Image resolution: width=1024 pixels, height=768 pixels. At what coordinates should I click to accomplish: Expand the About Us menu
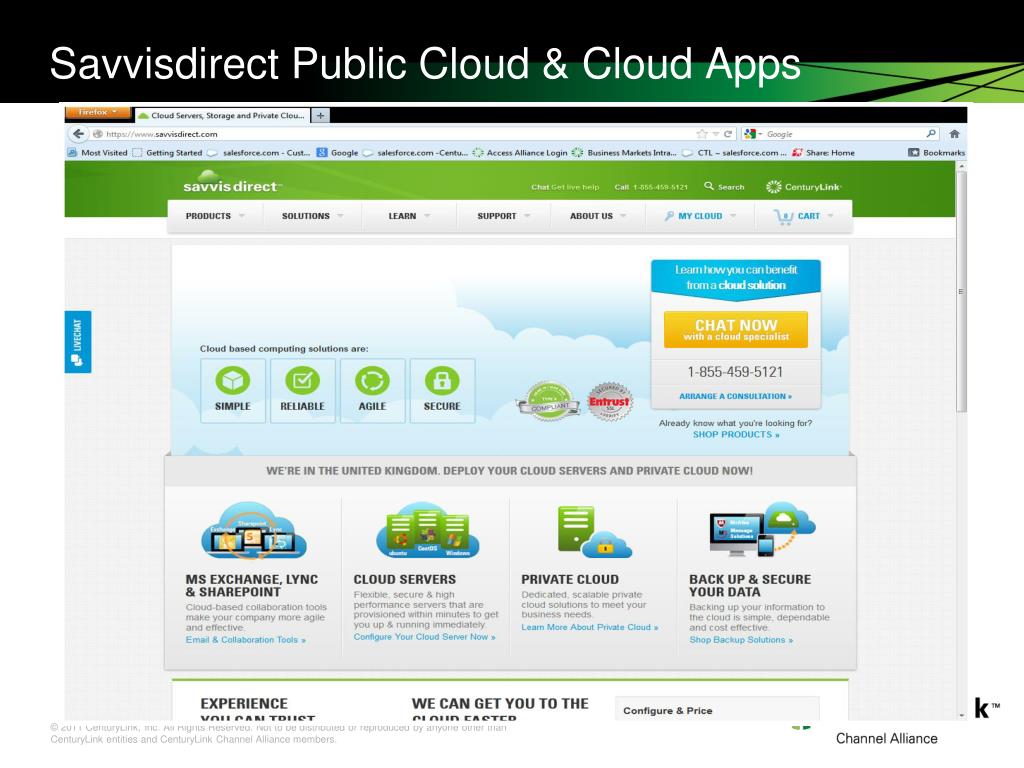[x=598, y=216]
